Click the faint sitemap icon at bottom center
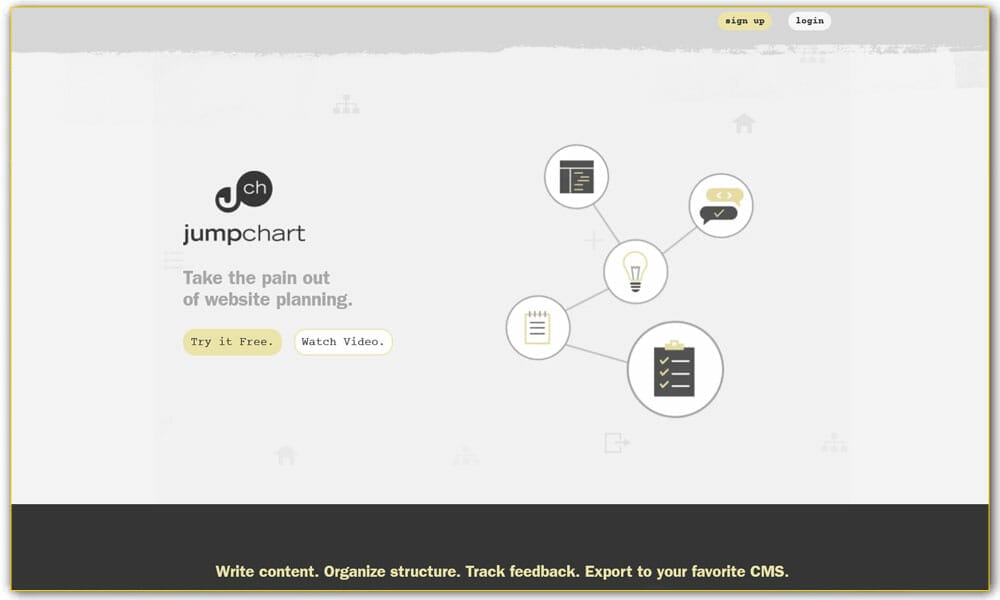Image resolution: width=1000 pixels, height=600 pixels. coord(465,456)
